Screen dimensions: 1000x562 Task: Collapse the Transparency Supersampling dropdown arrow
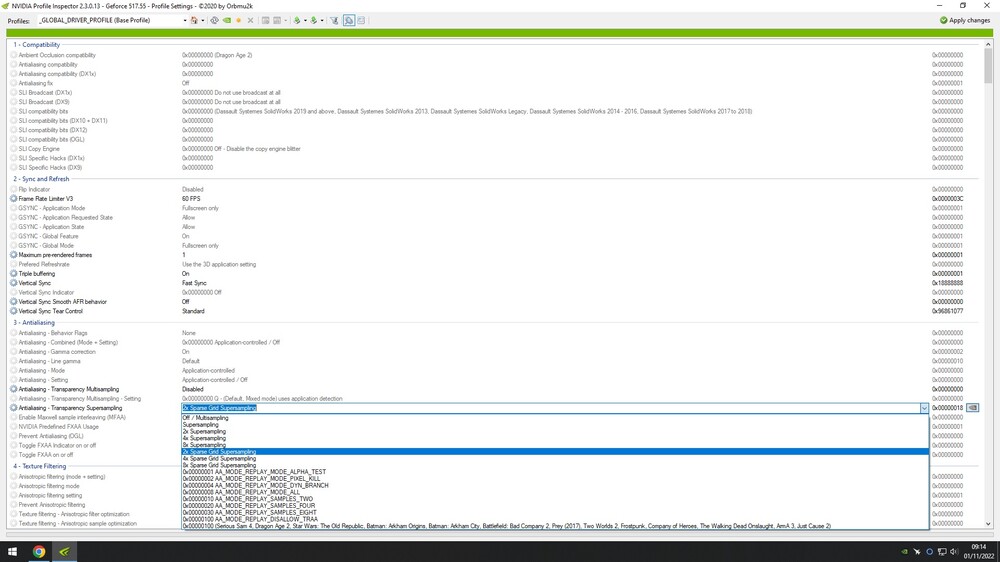(x=924, y=408)
